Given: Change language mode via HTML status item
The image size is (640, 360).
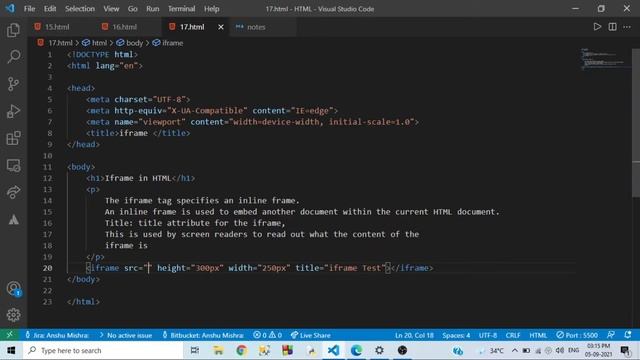Looking at the screenshot, I should click(538, 335).
